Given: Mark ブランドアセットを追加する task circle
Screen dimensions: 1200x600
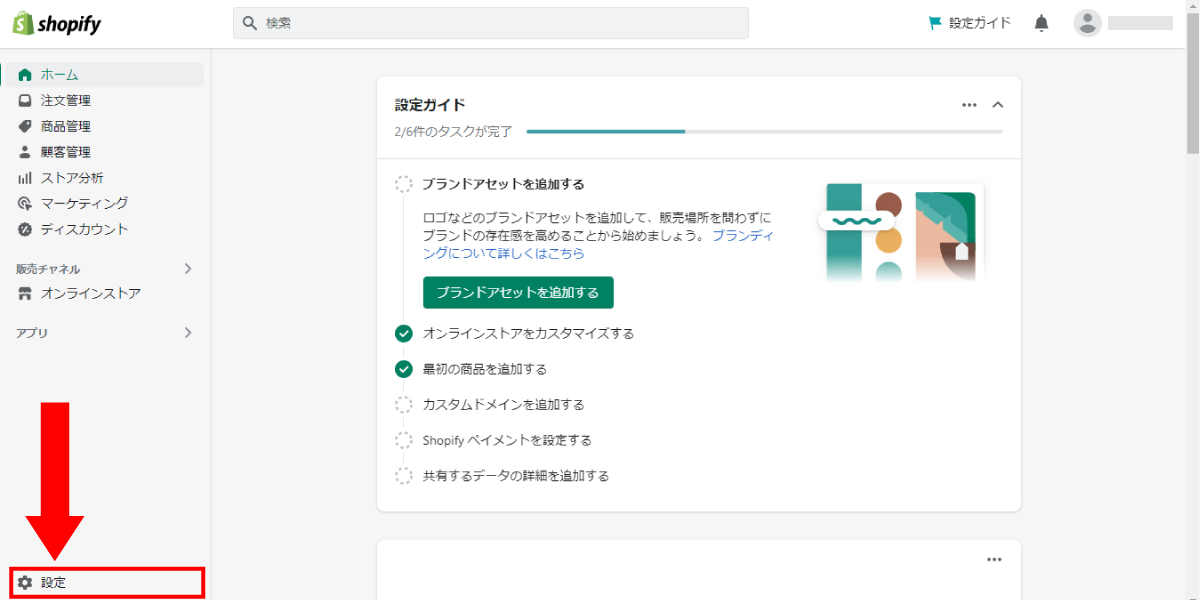Looking at the screenshot, I should pyautogui.click(x=403, y=184).
